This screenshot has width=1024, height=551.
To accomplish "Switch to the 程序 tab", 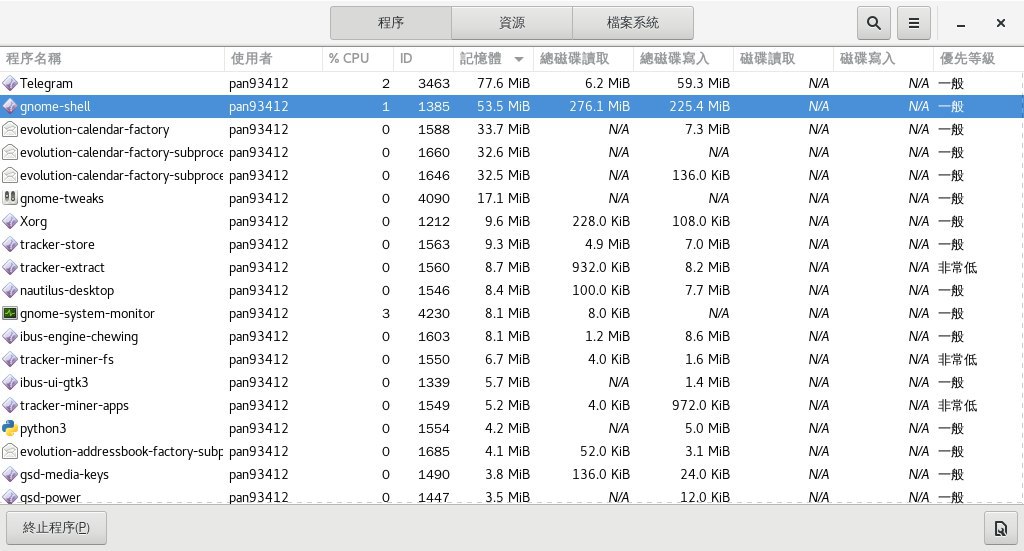I will coord(391,23).
